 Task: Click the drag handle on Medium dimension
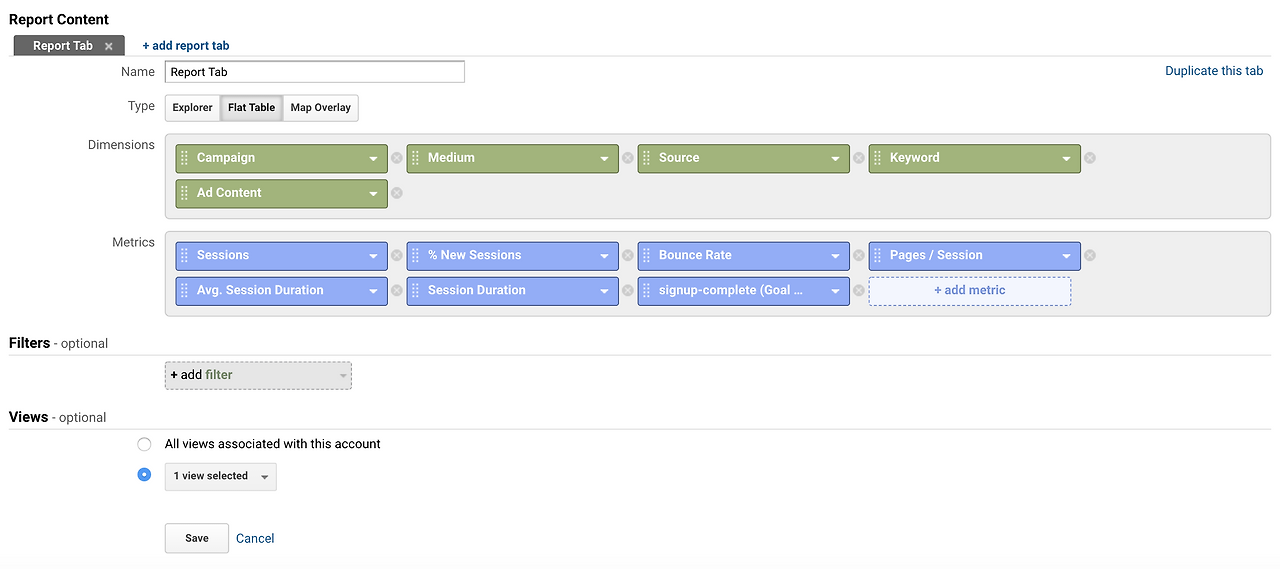(x=416, y=158)
